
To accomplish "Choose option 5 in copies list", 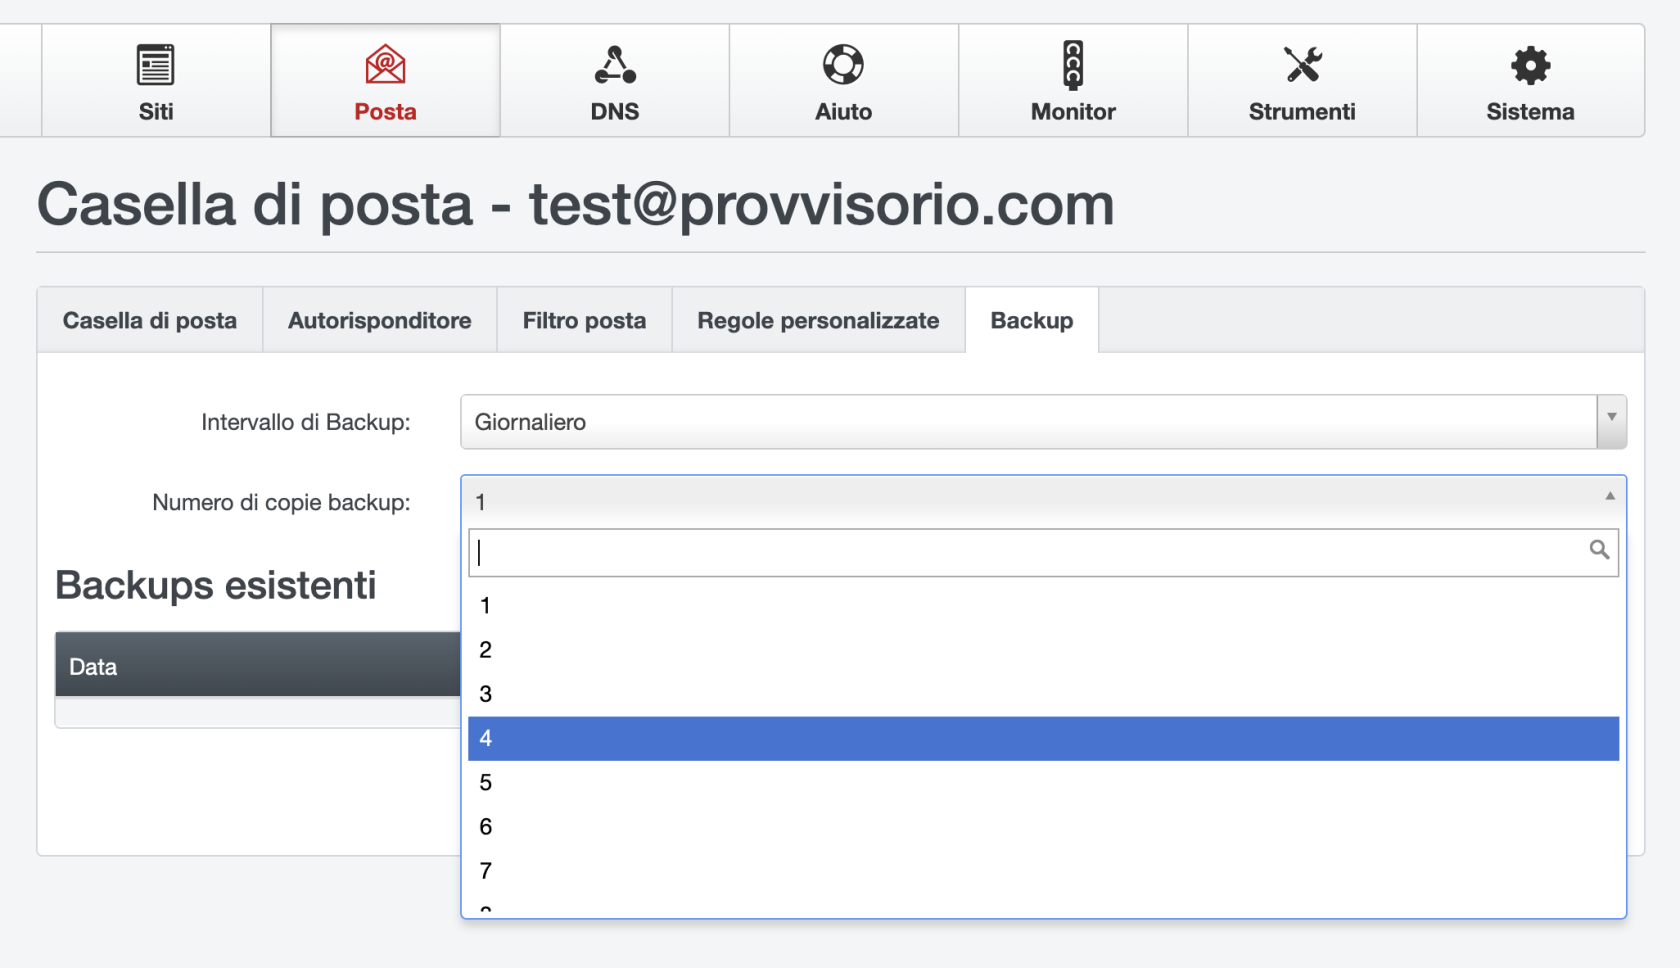I will (1043, 782).
